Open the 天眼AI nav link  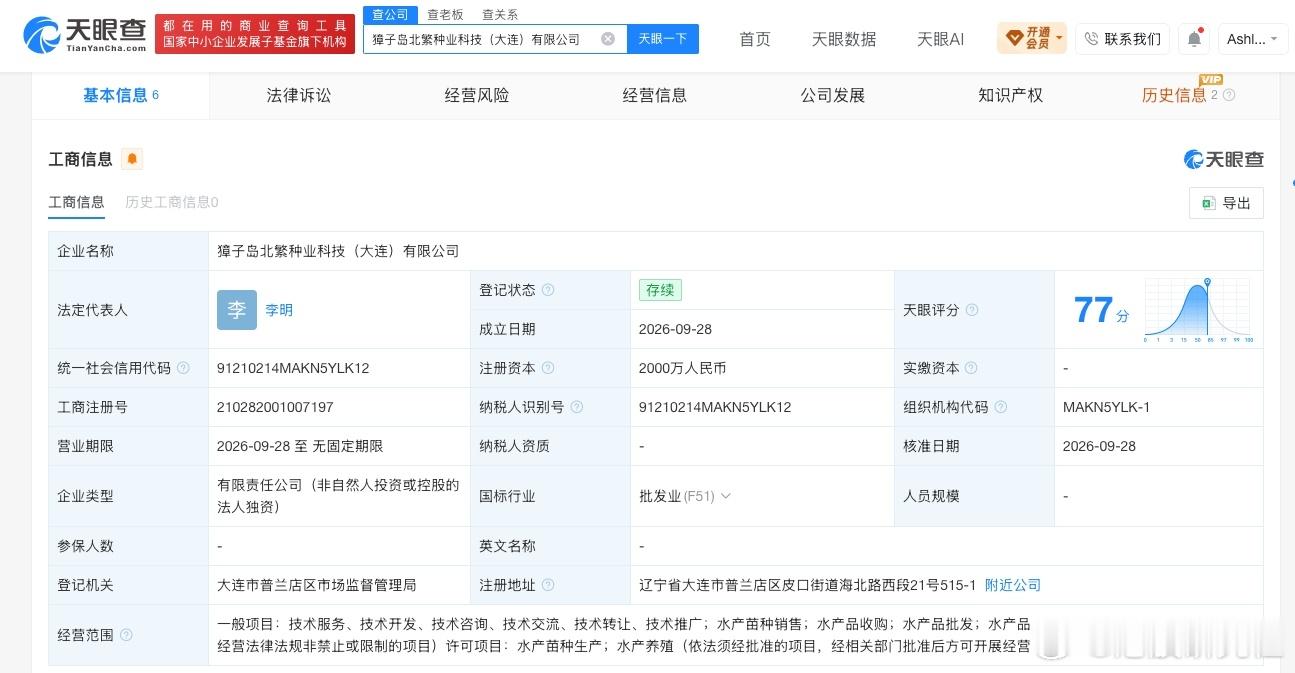click(940, 39)
